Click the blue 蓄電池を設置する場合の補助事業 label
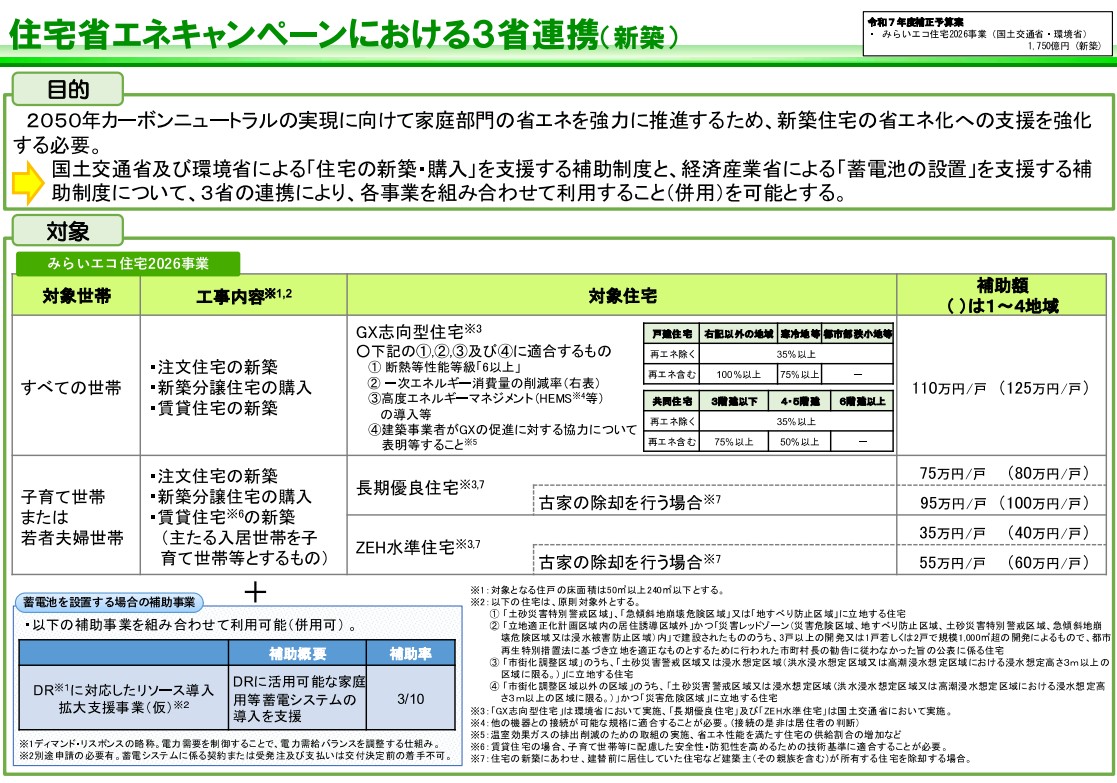The image size is (1117, 783). coord(110,602)
